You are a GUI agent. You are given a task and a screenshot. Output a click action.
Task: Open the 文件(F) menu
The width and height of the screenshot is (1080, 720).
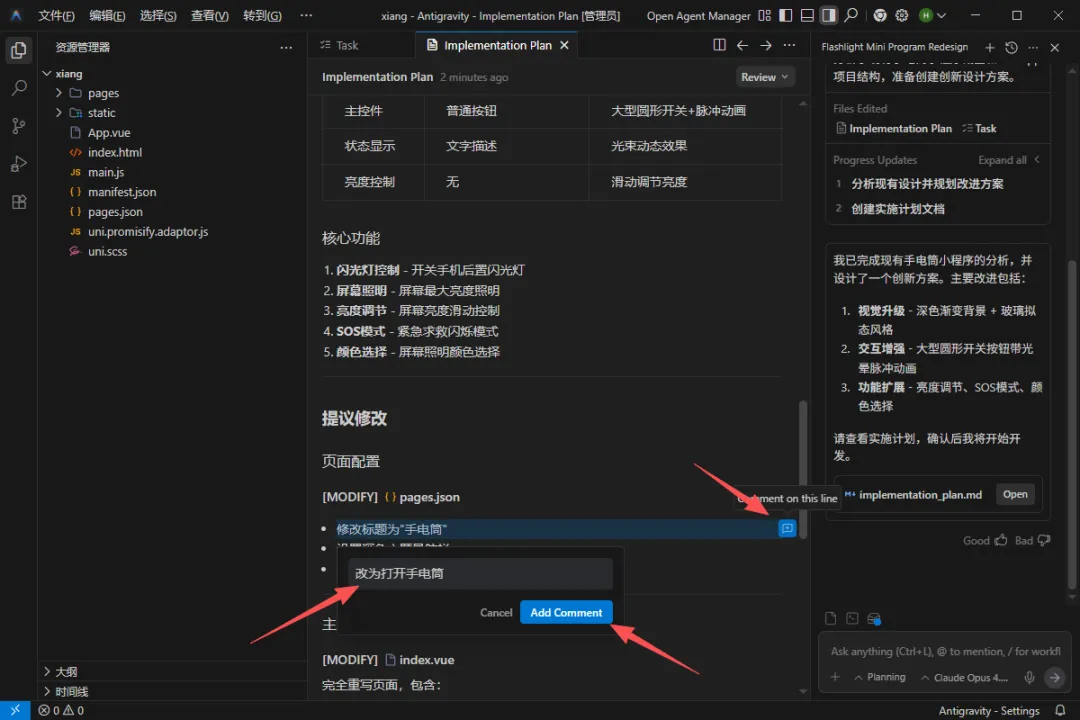pyautogui.click(x=56, y=16)
